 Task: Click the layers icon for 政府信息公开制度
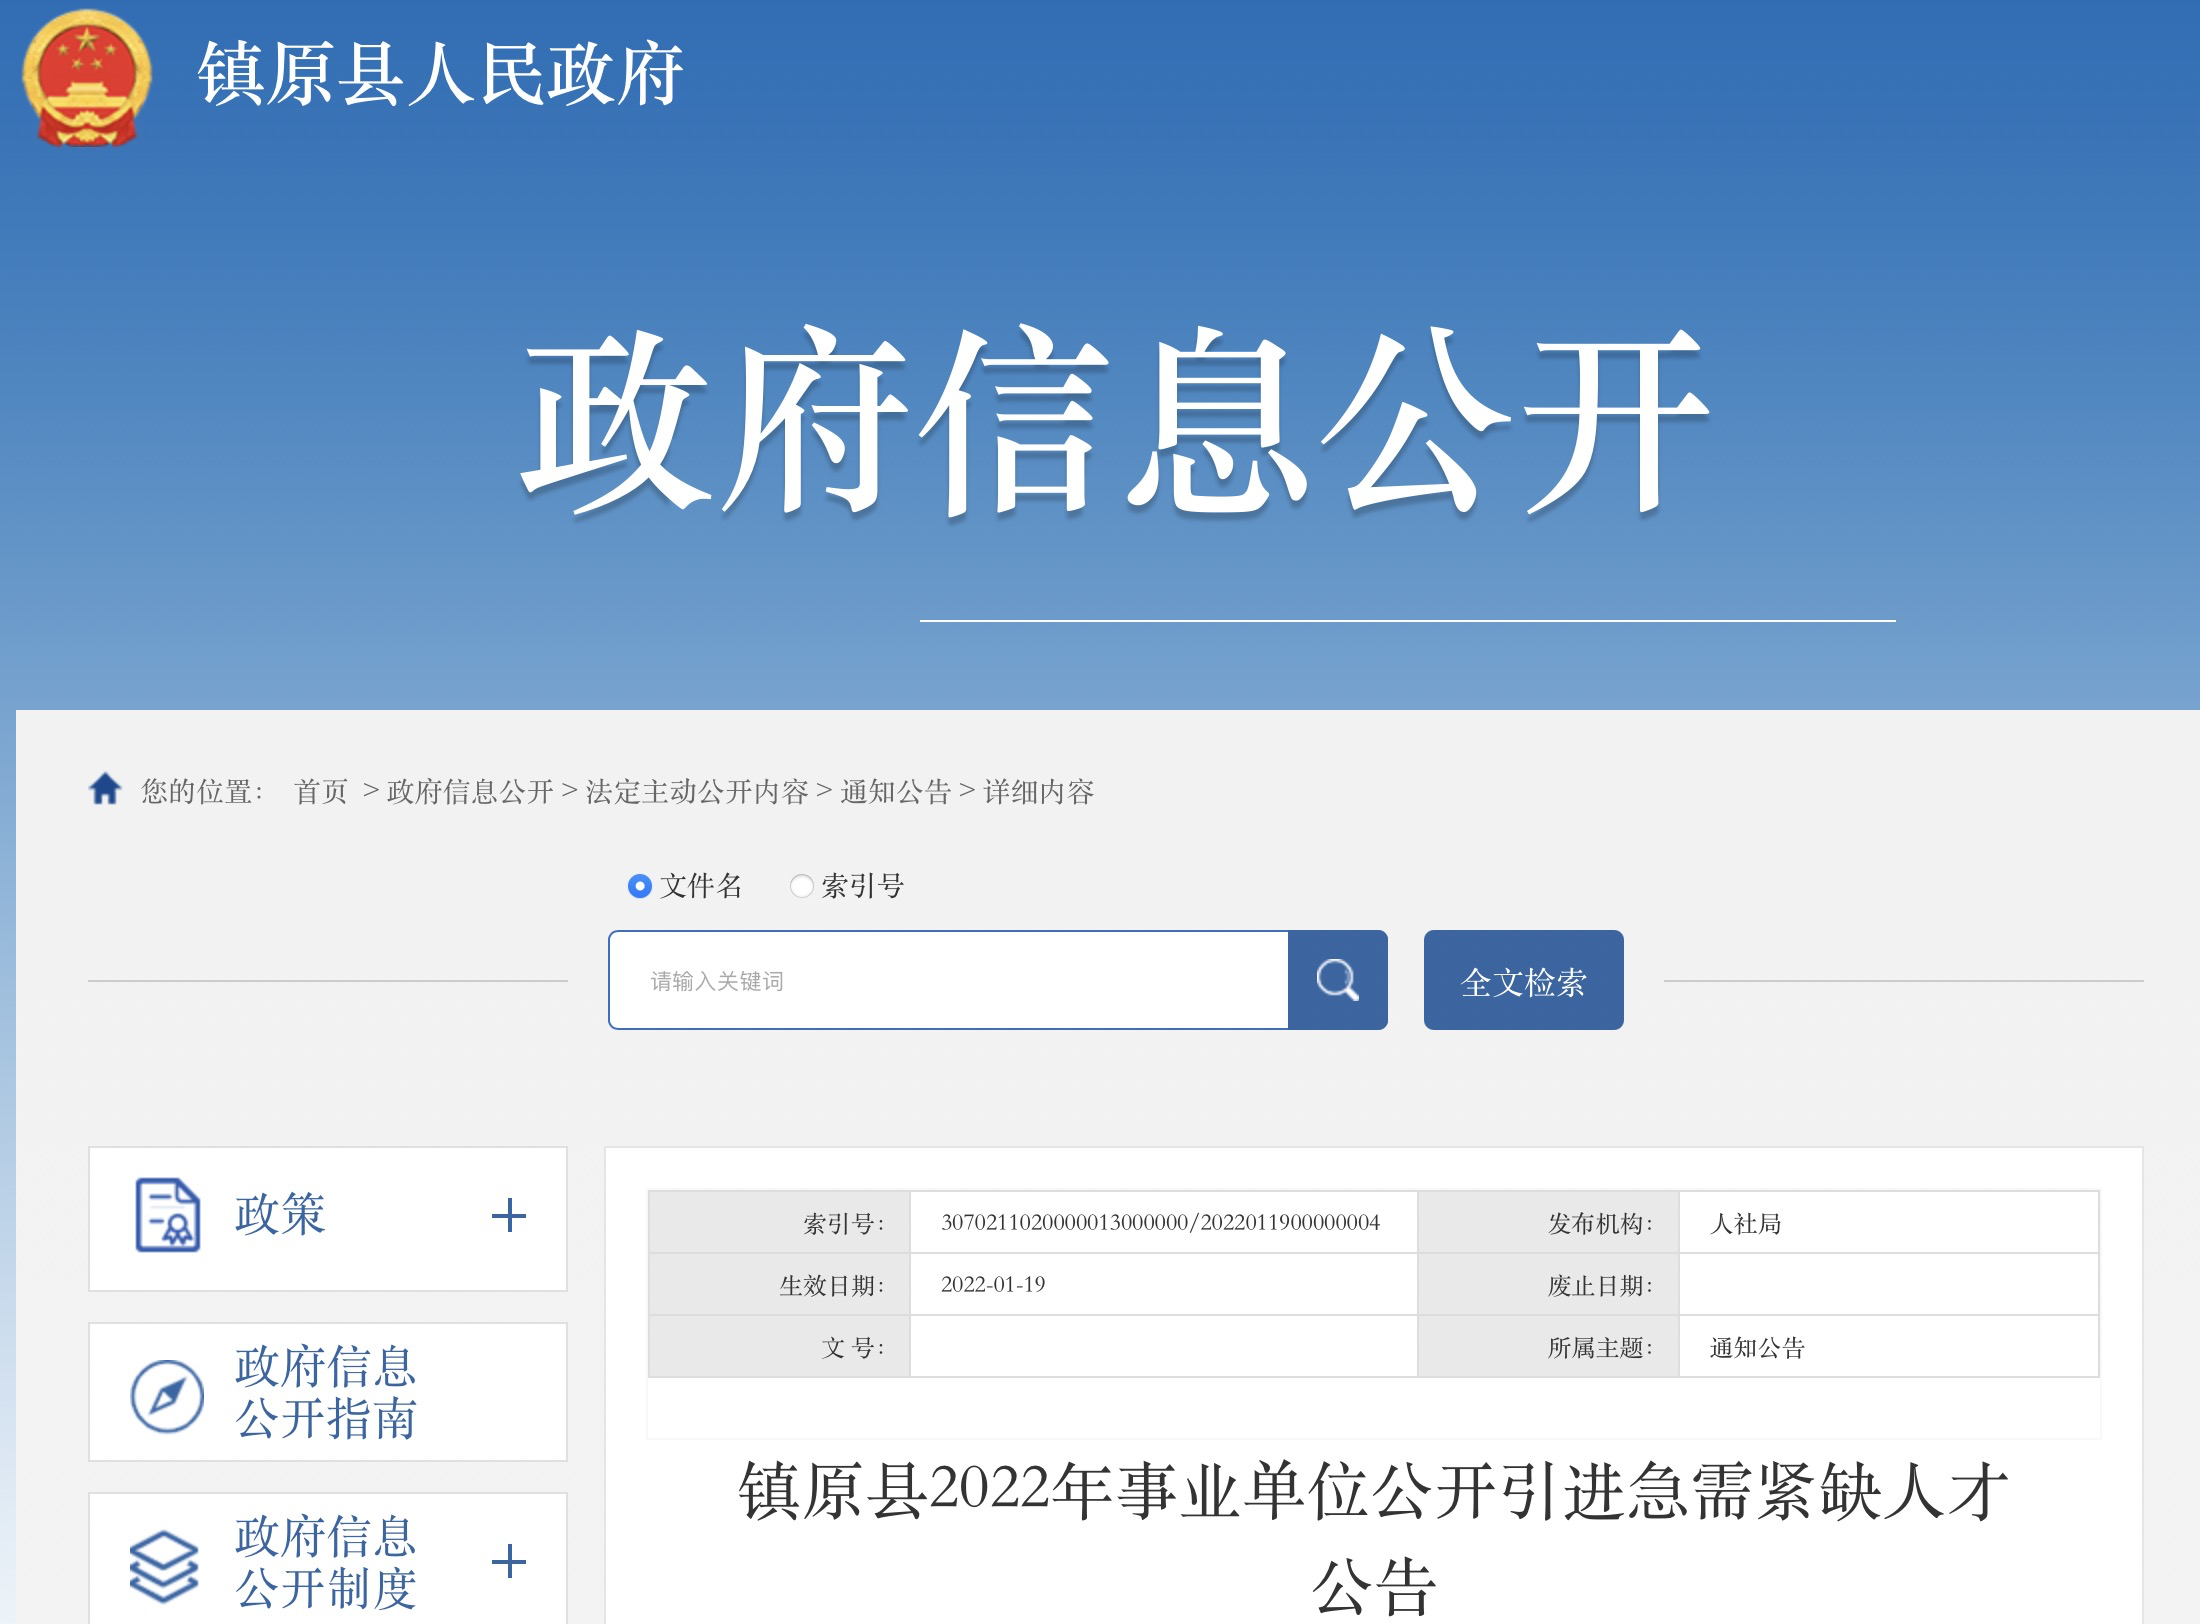(x=164, y=1565)
